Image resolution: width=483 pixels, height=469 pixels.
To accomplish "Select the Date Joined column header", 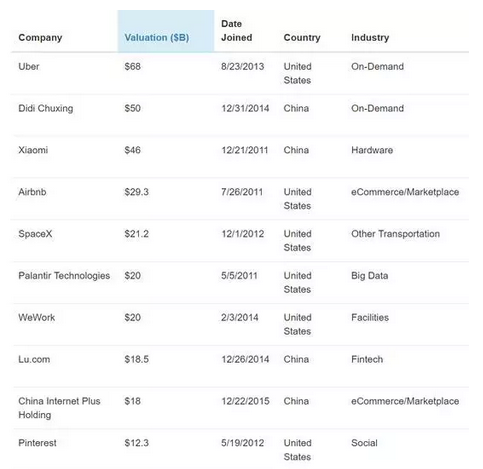I will [237, 31].
